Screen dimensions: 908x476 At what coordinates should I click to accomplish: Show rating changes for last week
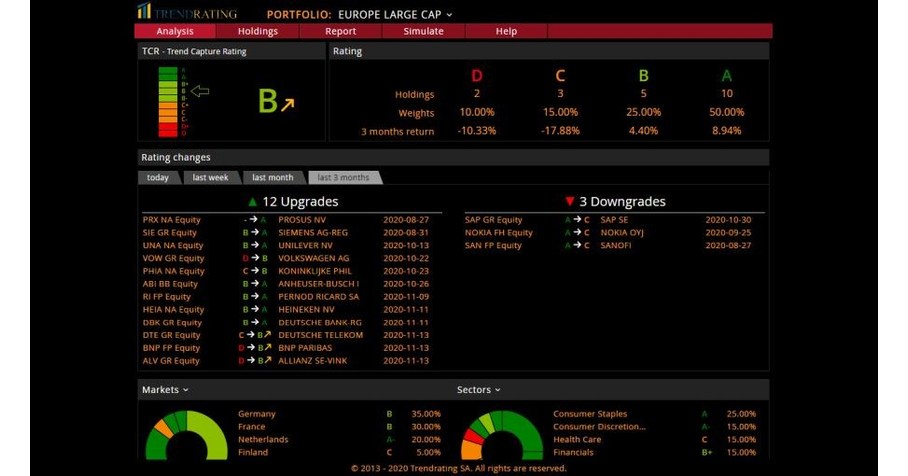(x=210, y=178)
